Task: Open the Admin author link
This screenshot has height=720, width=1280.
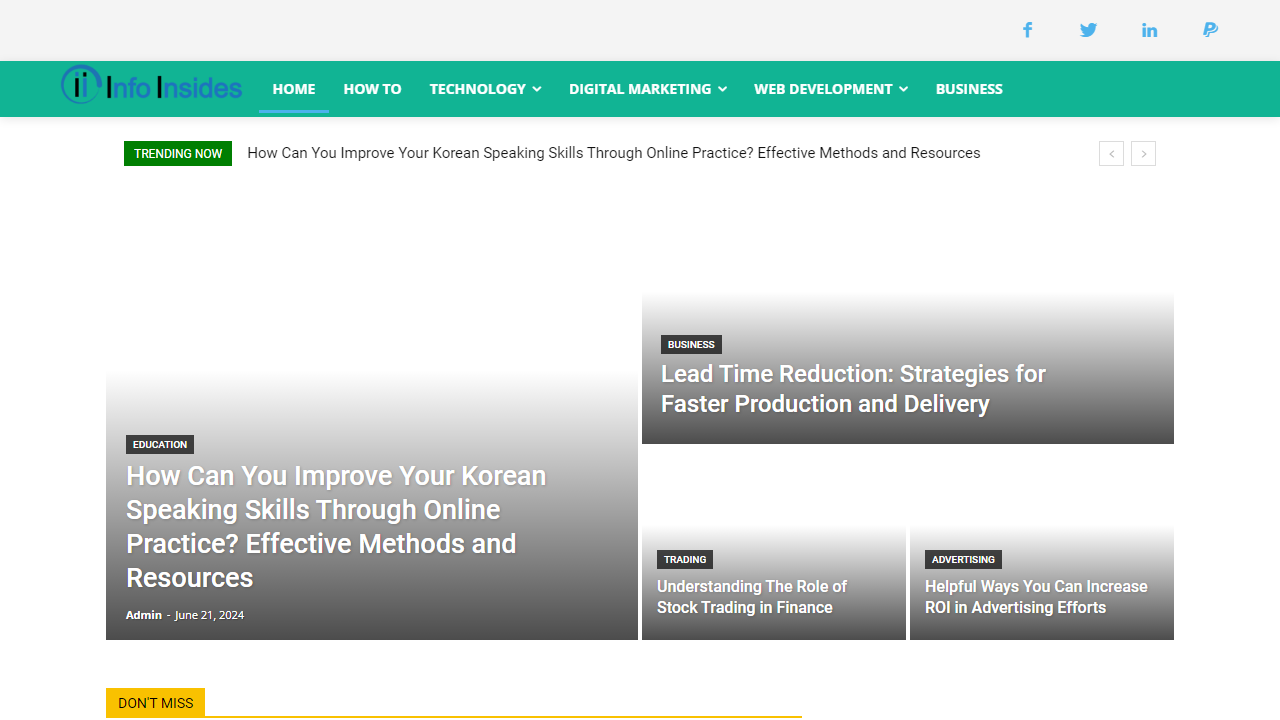Action: tap(143, 615)
